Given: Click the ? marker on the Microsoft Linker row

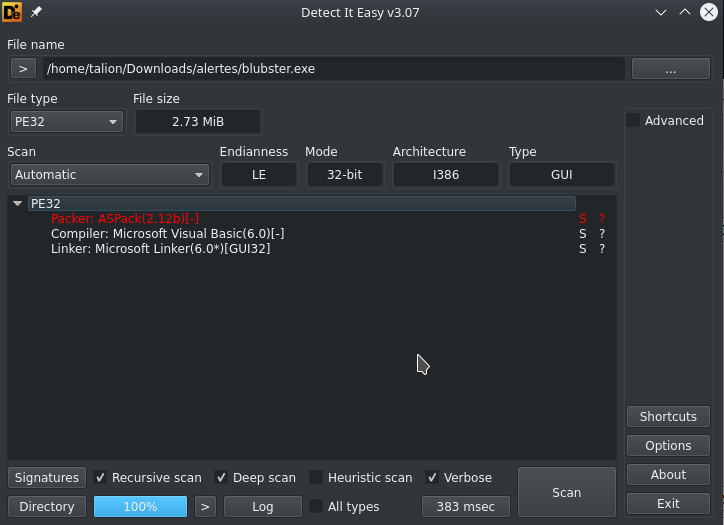Looking at the screenshot, I should (x=602, y=248).
